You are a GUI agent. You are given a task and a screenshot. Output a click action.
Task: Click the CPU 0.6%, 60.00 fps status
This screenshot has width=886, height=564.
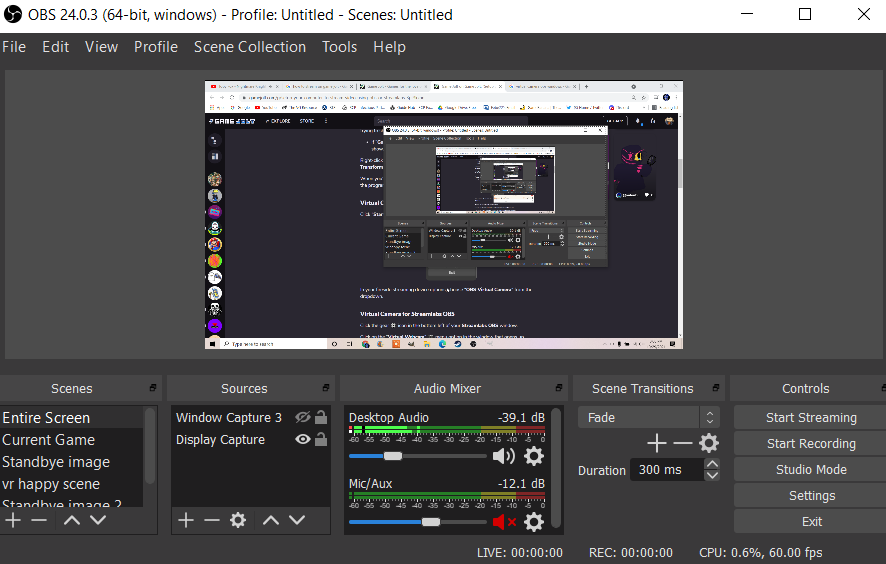click(761, 552)
